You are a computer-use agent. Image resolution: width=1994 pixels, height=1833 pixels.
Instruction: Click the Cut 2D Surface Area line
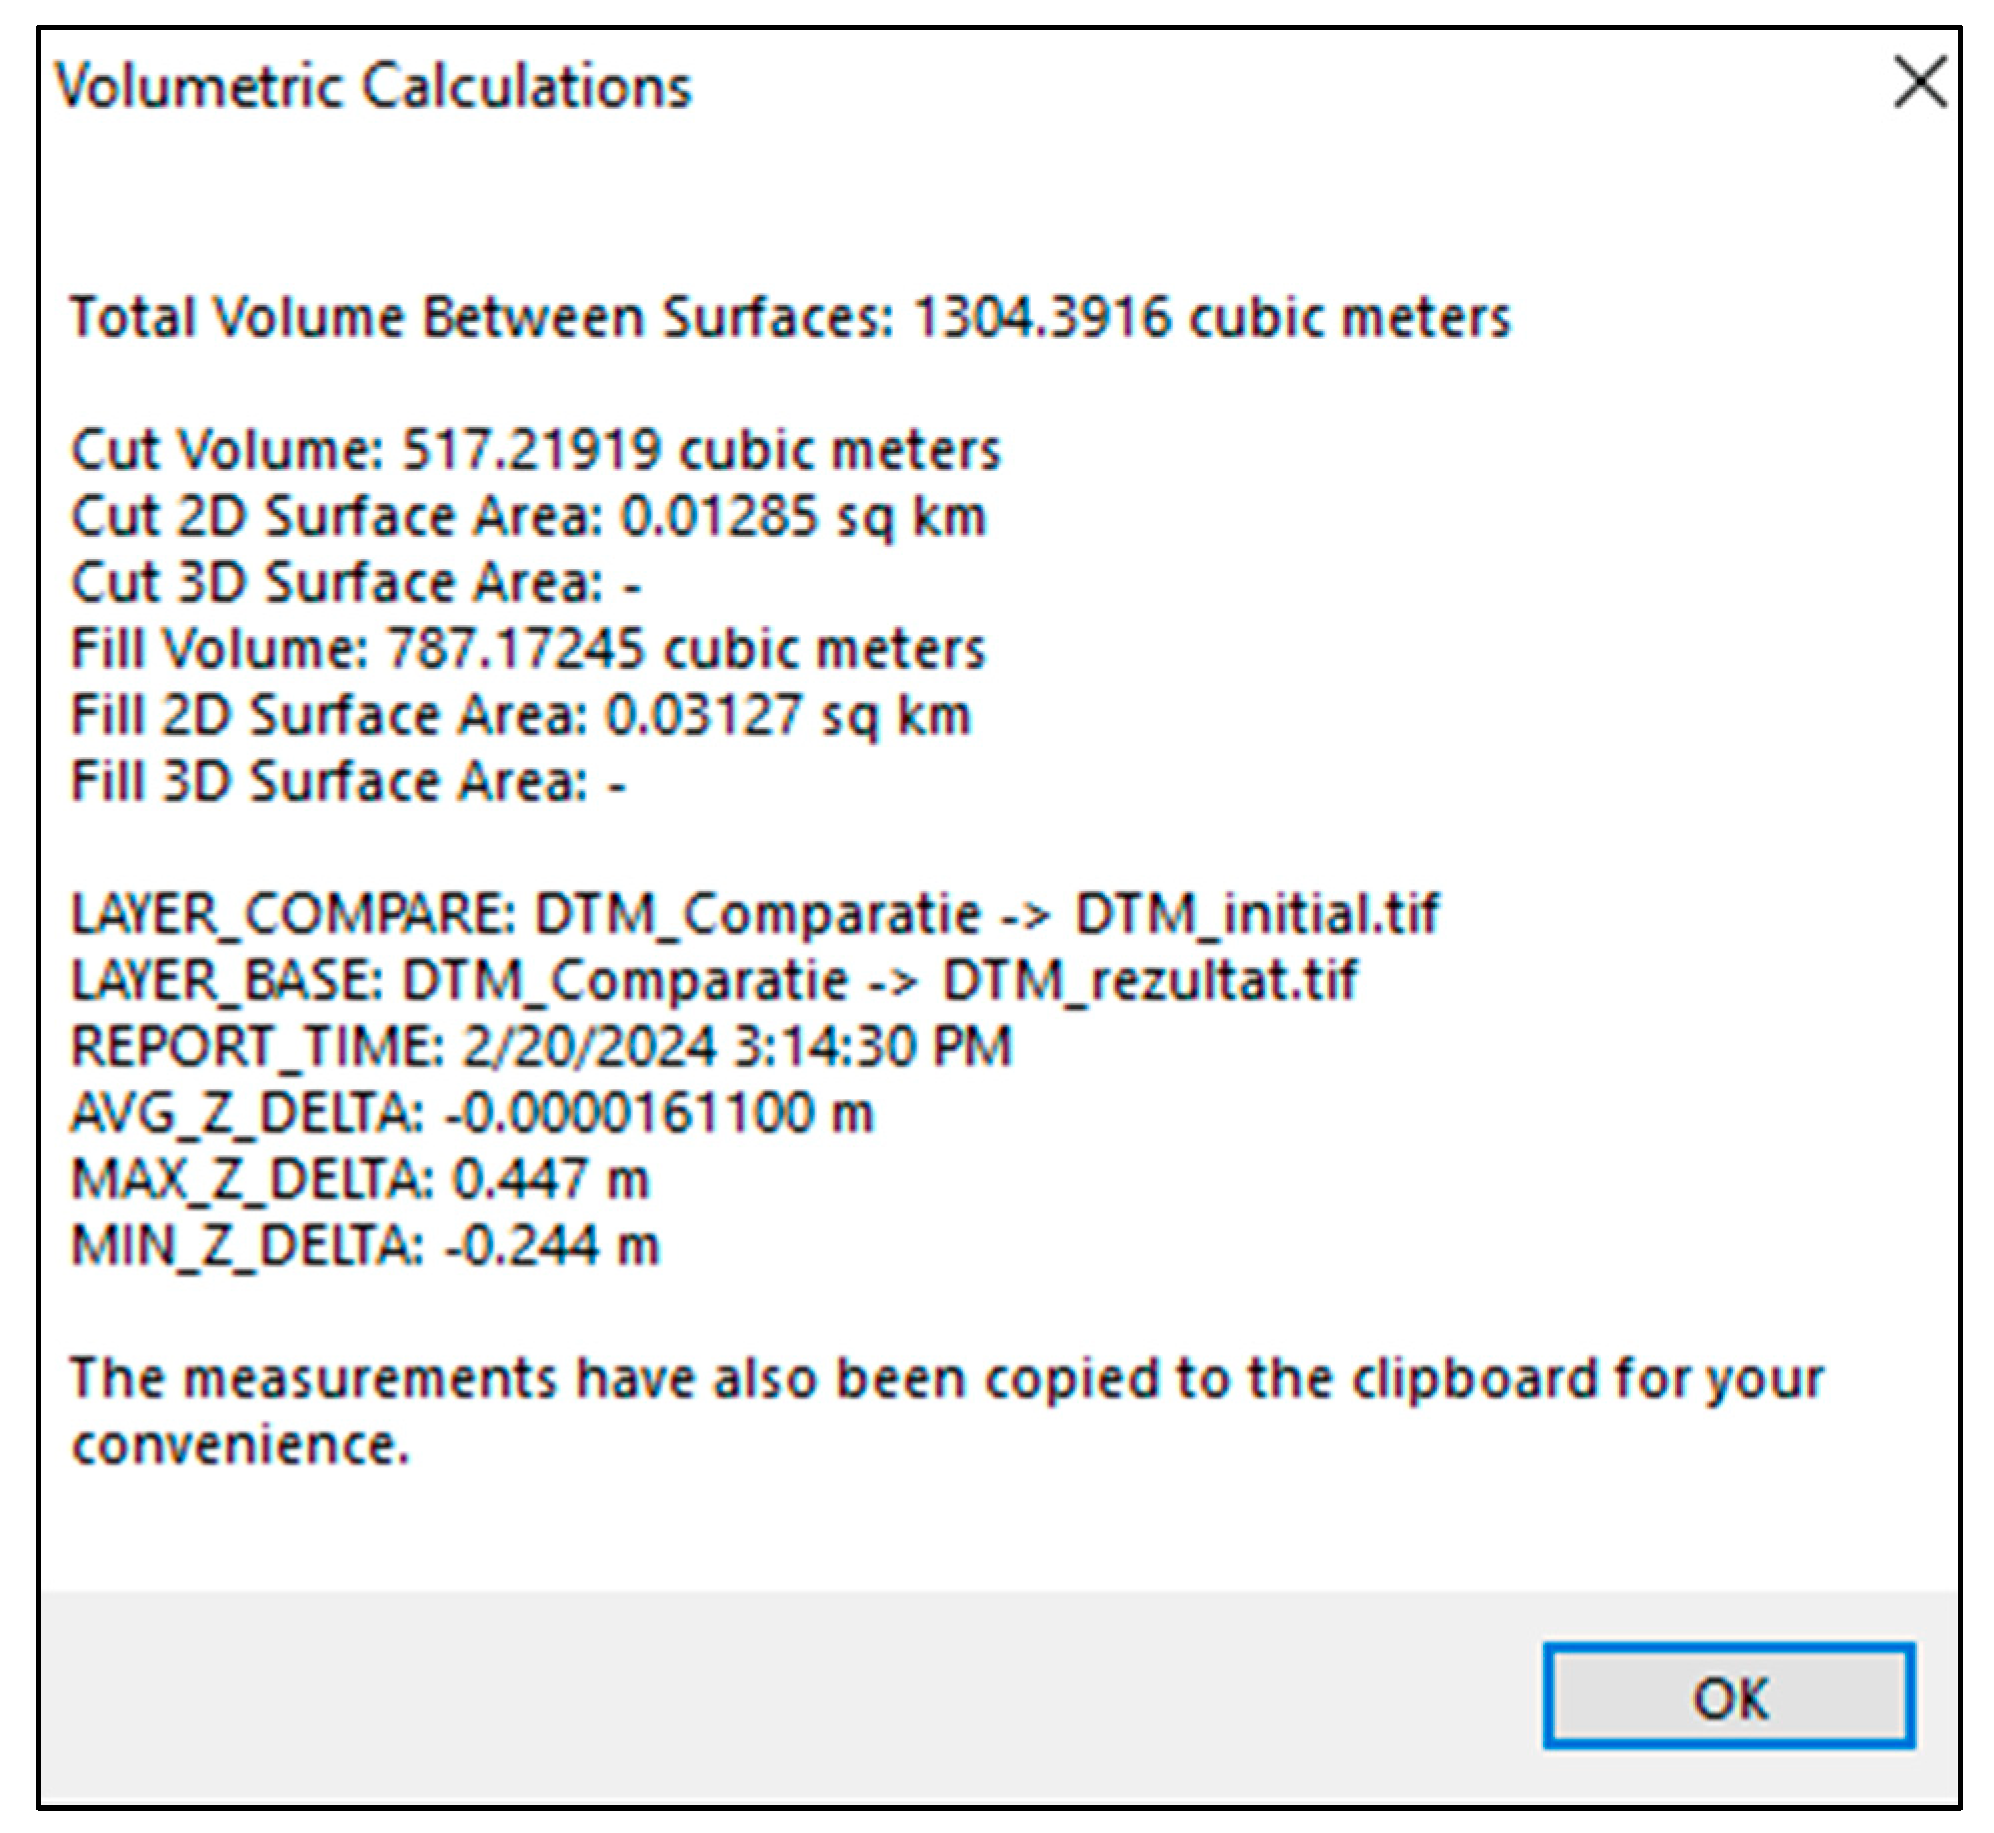pos(528,517)
